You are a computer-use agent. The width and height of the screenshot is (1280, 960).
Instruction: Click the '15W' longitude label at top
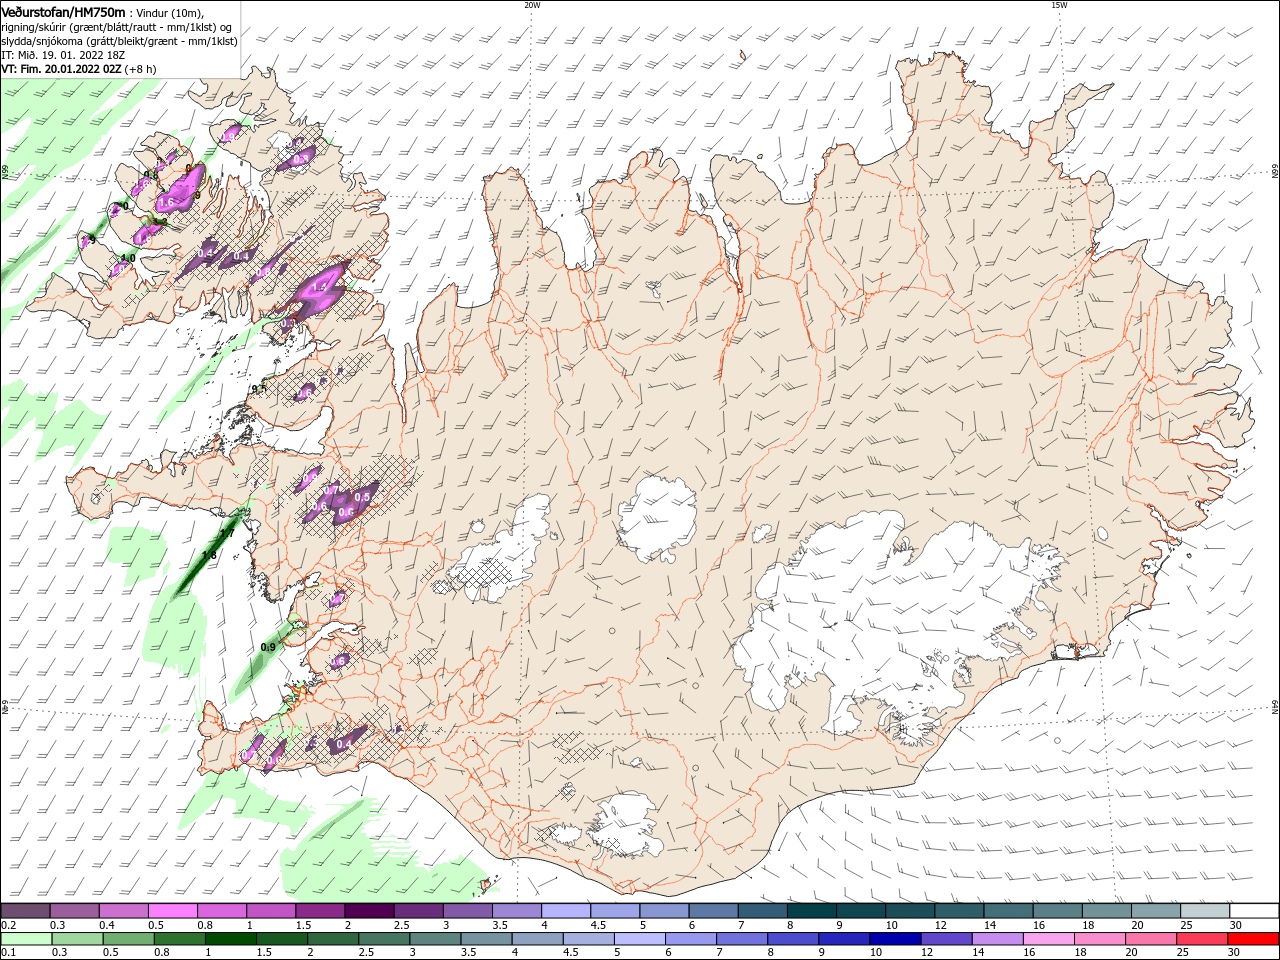tap(1059, 5)
